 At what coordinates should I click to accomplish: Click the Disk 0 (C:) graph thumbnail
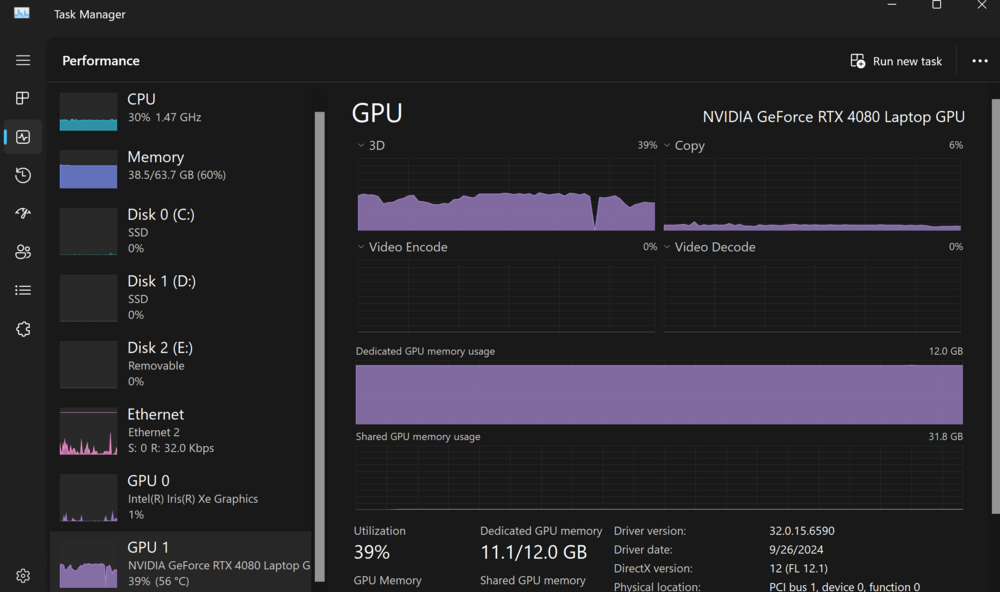88,231
